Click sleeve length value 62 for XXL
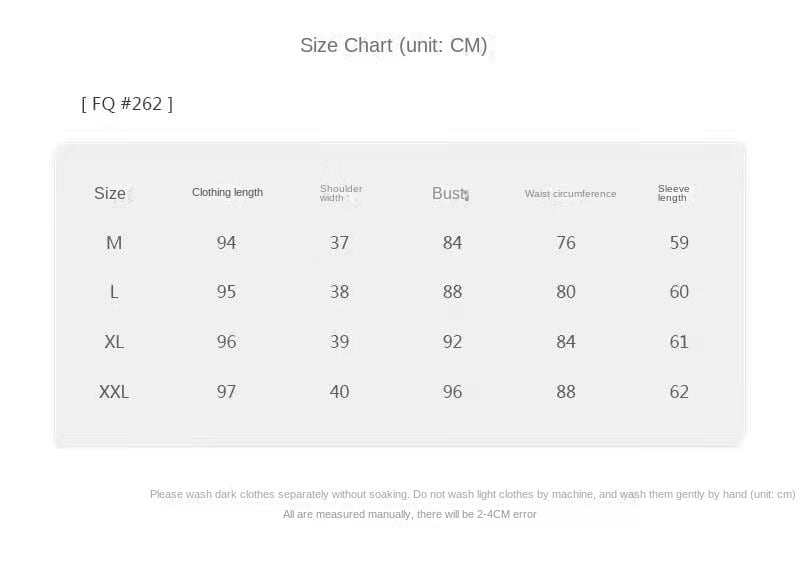Viewport: 800px width, 563px height. [679, 392]
